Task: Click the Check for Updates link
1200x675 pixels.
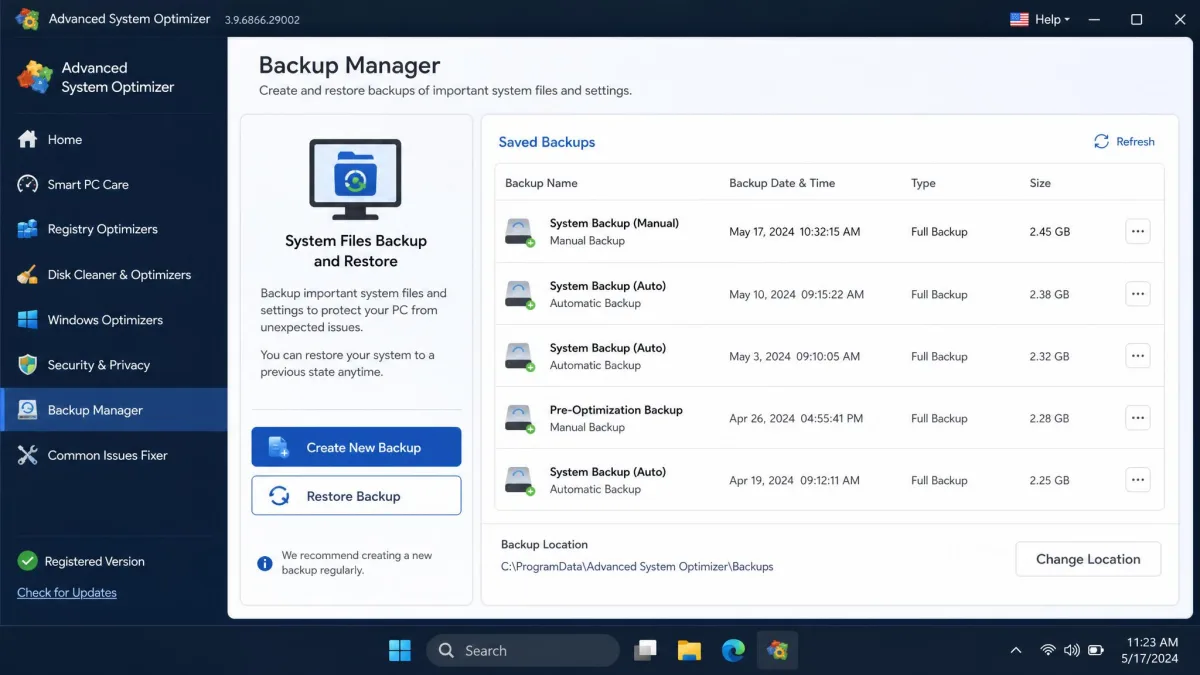Action: point(67,593)
